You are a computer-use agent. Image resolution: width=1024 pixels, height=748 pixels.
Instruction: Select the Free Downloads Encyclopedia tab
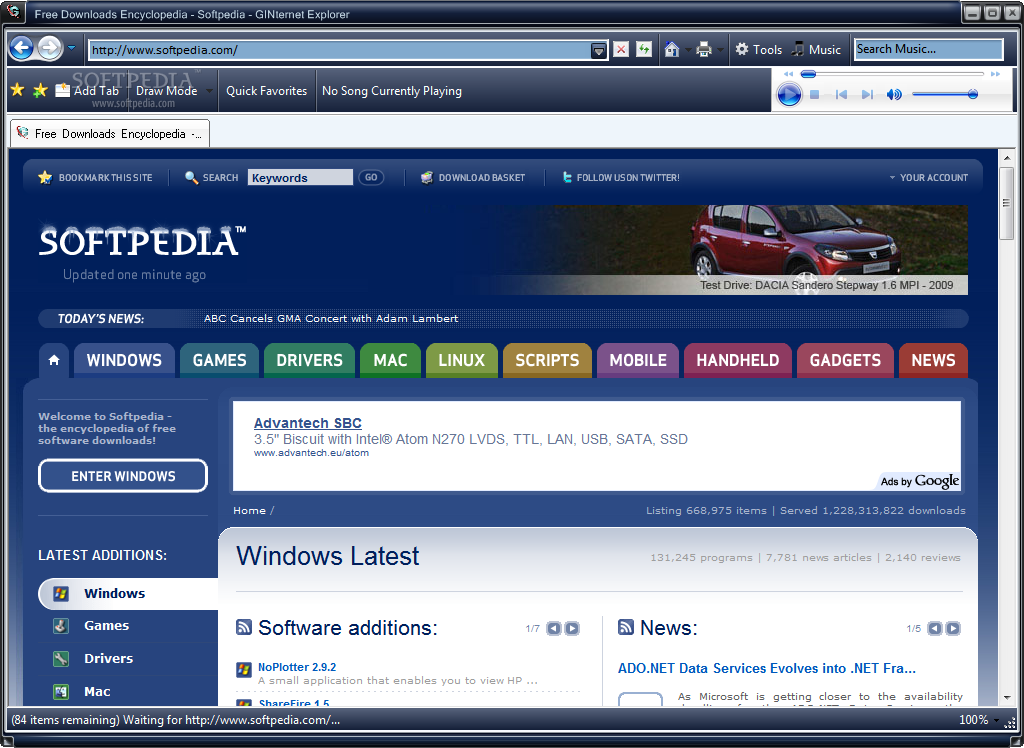[110, 133]
